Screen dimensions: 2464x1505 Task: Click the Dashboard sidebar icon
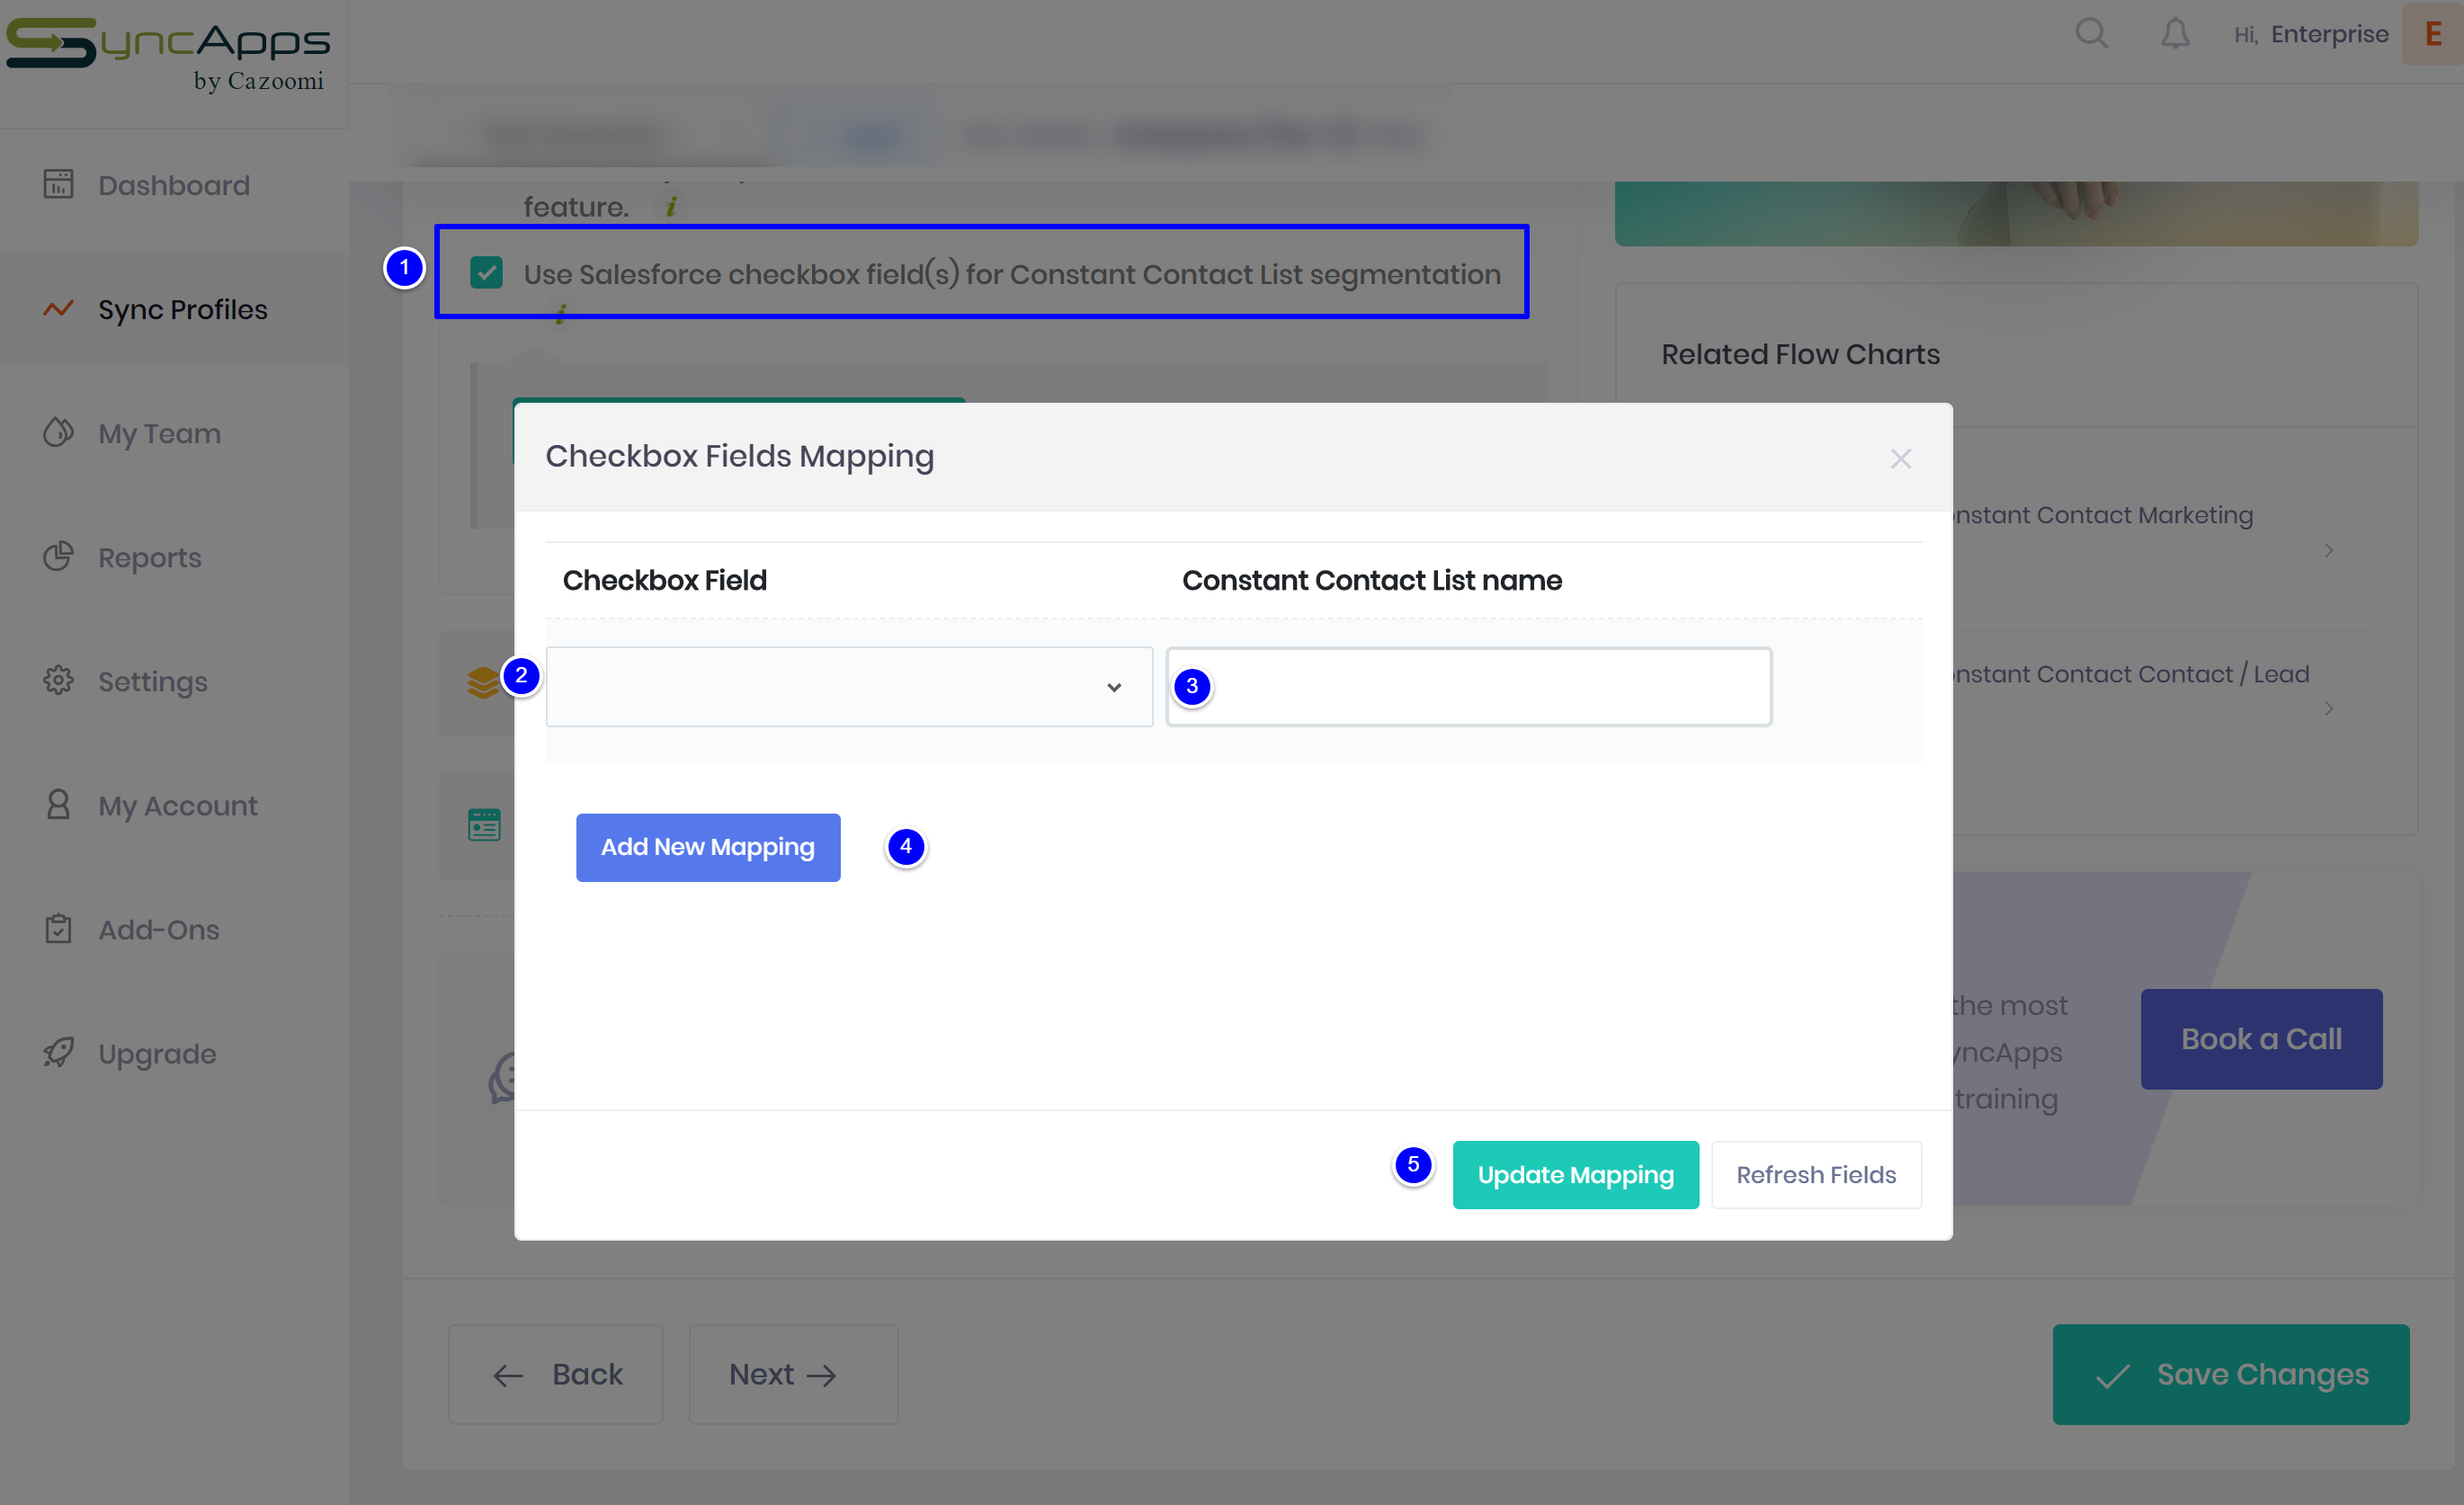click(58, 185)
